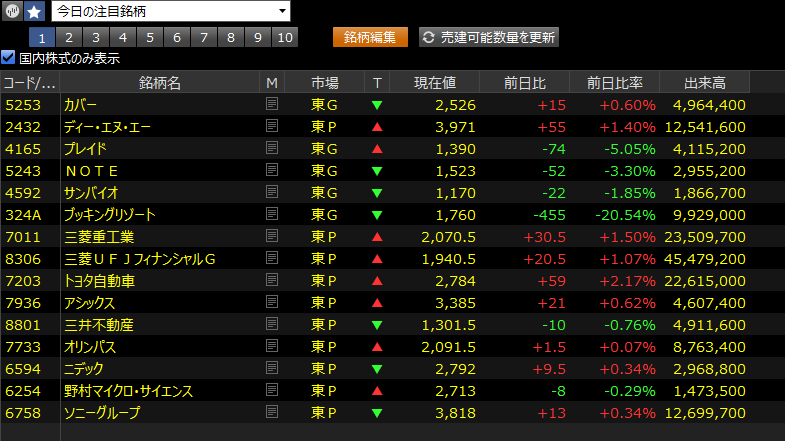The width and height of the screenshot is (785, 441).
Task: Switch to page tab 5
Action: point(150,38)
